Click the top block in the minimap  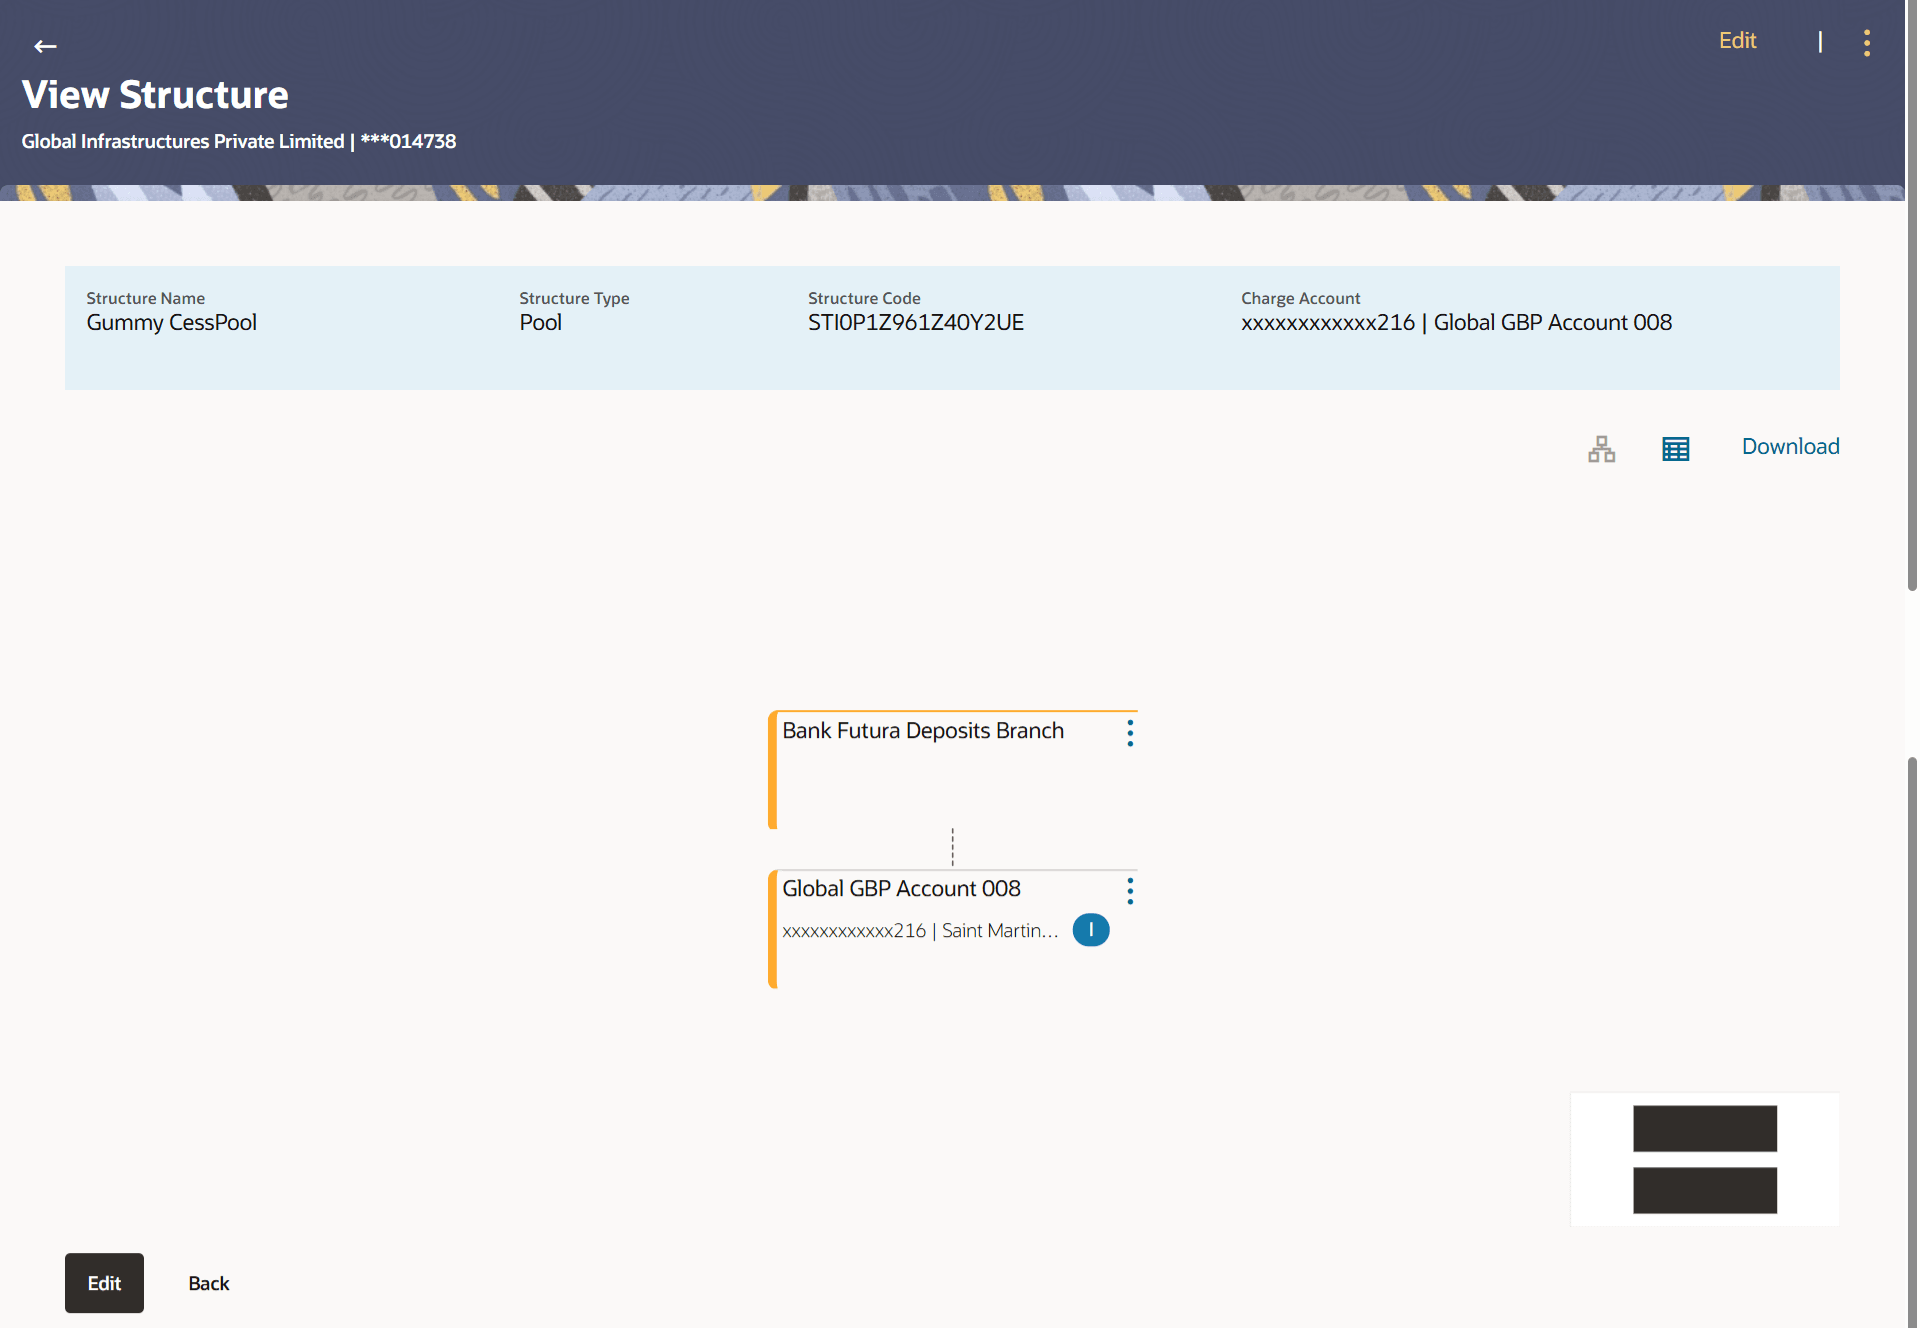[1704, 1128]
